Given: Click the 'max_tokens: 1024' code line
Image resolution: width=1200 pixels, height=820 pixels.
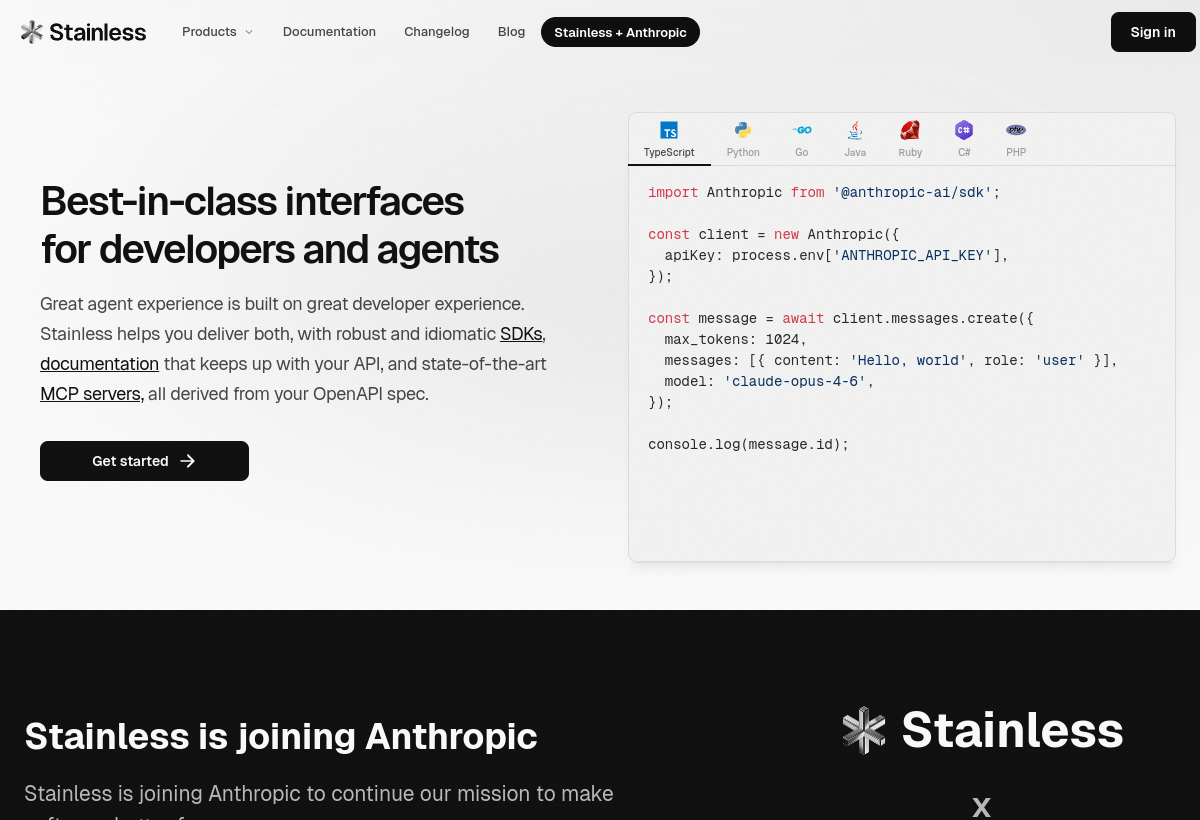Looking at the screenshot, I should 735,339.
